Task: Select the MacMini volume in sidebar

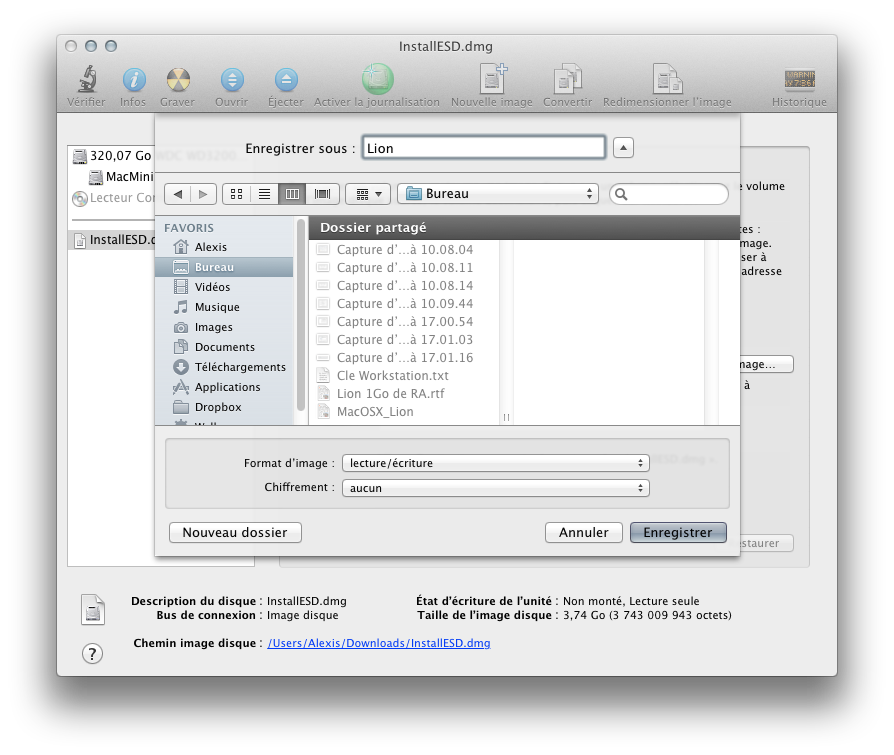Action: [x=121, y=177]
